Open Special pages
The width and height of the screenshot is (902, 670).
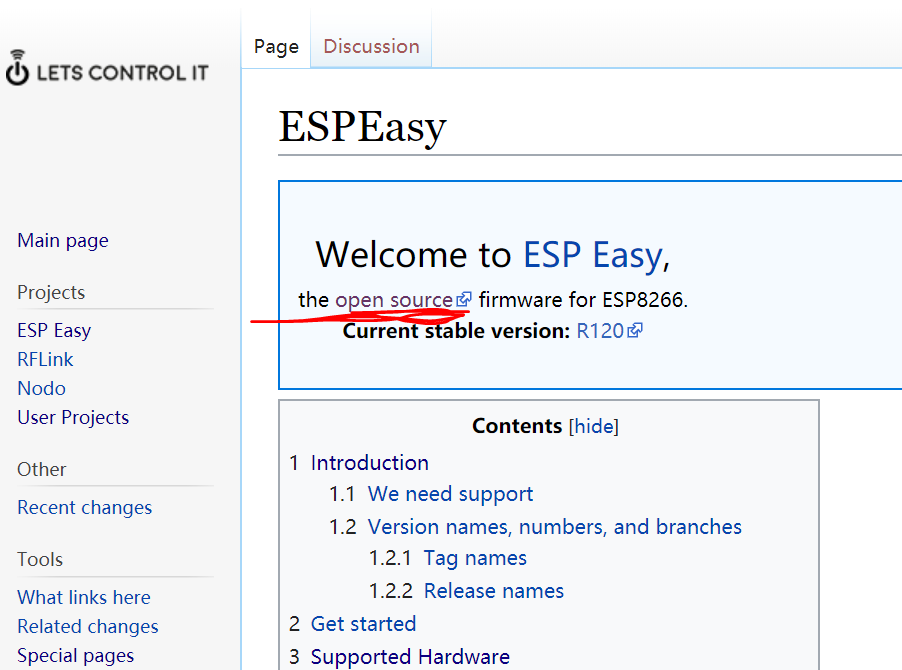point(75,655)
